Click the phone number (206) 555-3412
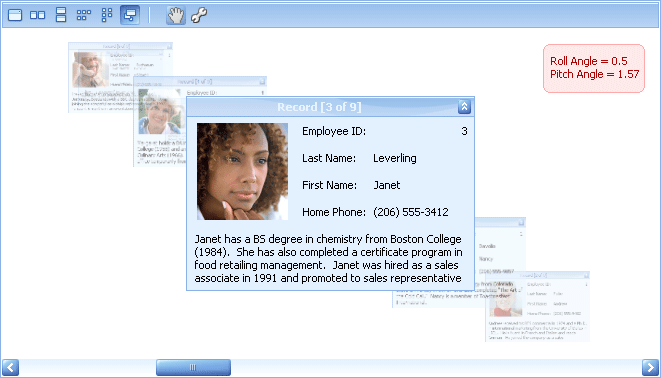Image resolution: width=661 pixels, height=378 pixels. coord(411,212)
